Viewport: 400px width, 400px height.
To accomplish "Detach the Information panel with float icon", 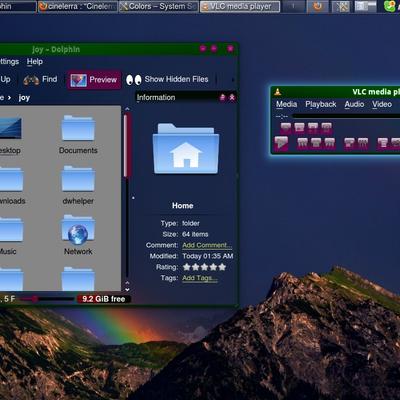I will 223,97.
